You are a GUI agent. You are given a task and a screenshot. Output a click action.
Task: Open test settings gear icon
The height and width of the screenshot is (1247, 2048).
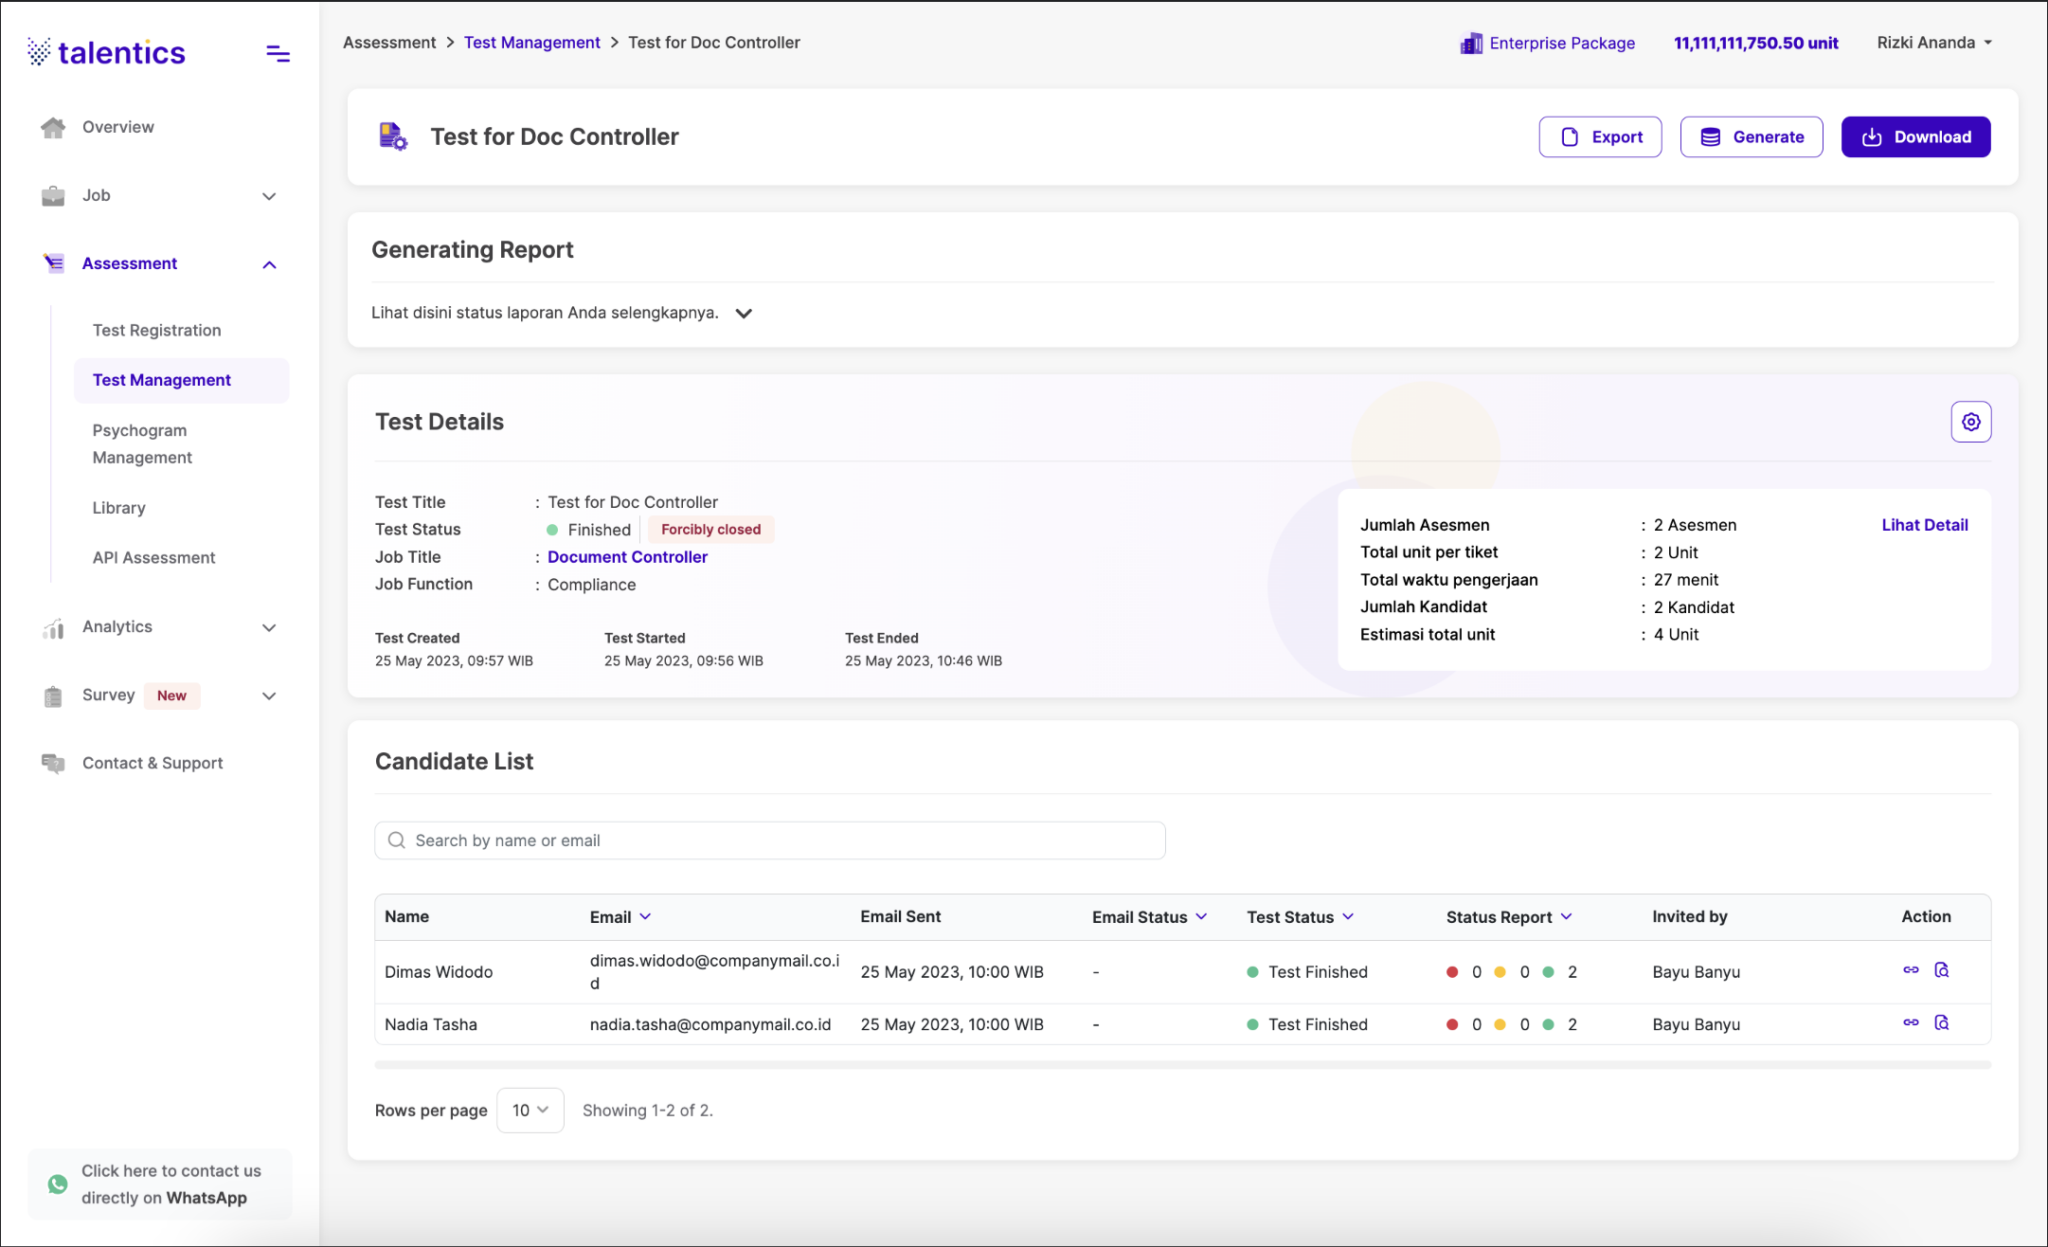click(x=1970, y=422)
